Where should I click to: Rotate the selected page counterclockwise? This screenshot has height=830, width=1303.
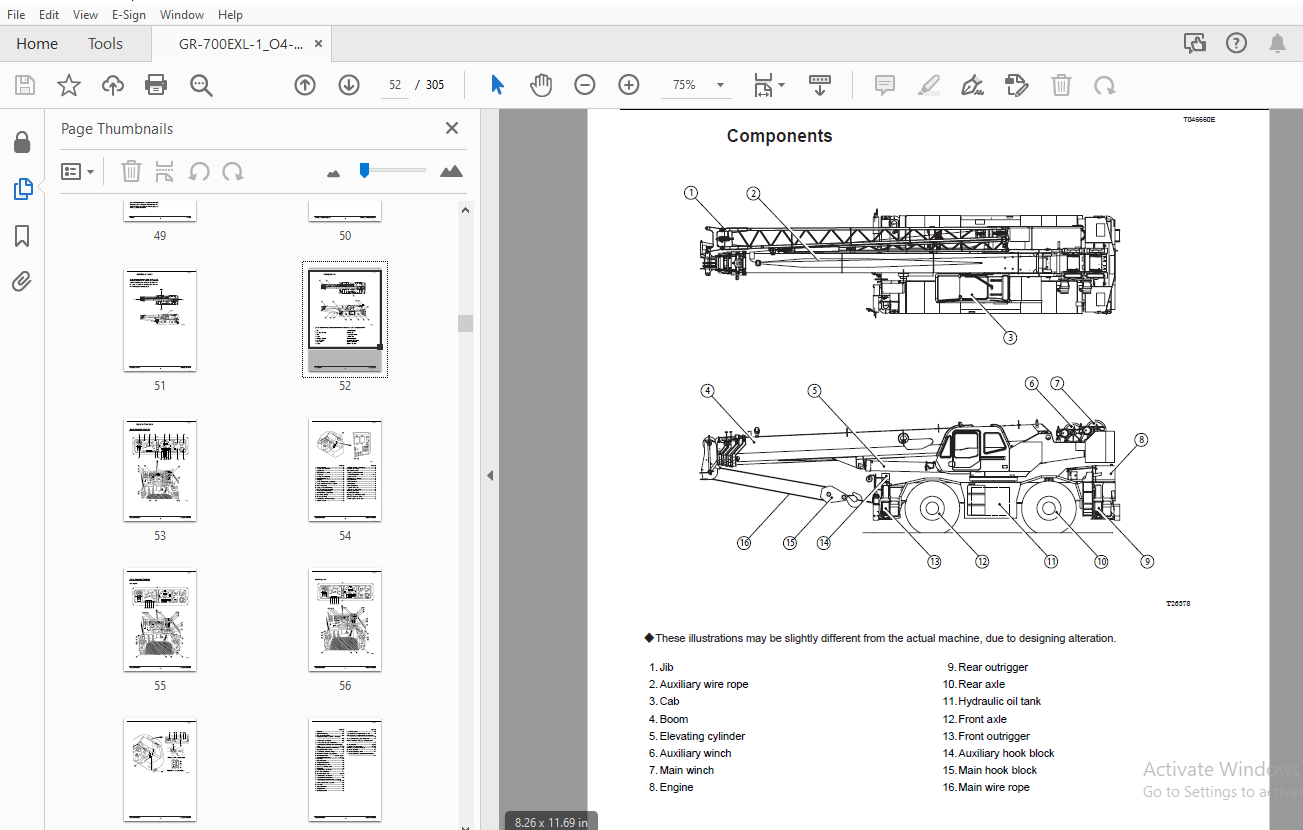pos(199,171)
